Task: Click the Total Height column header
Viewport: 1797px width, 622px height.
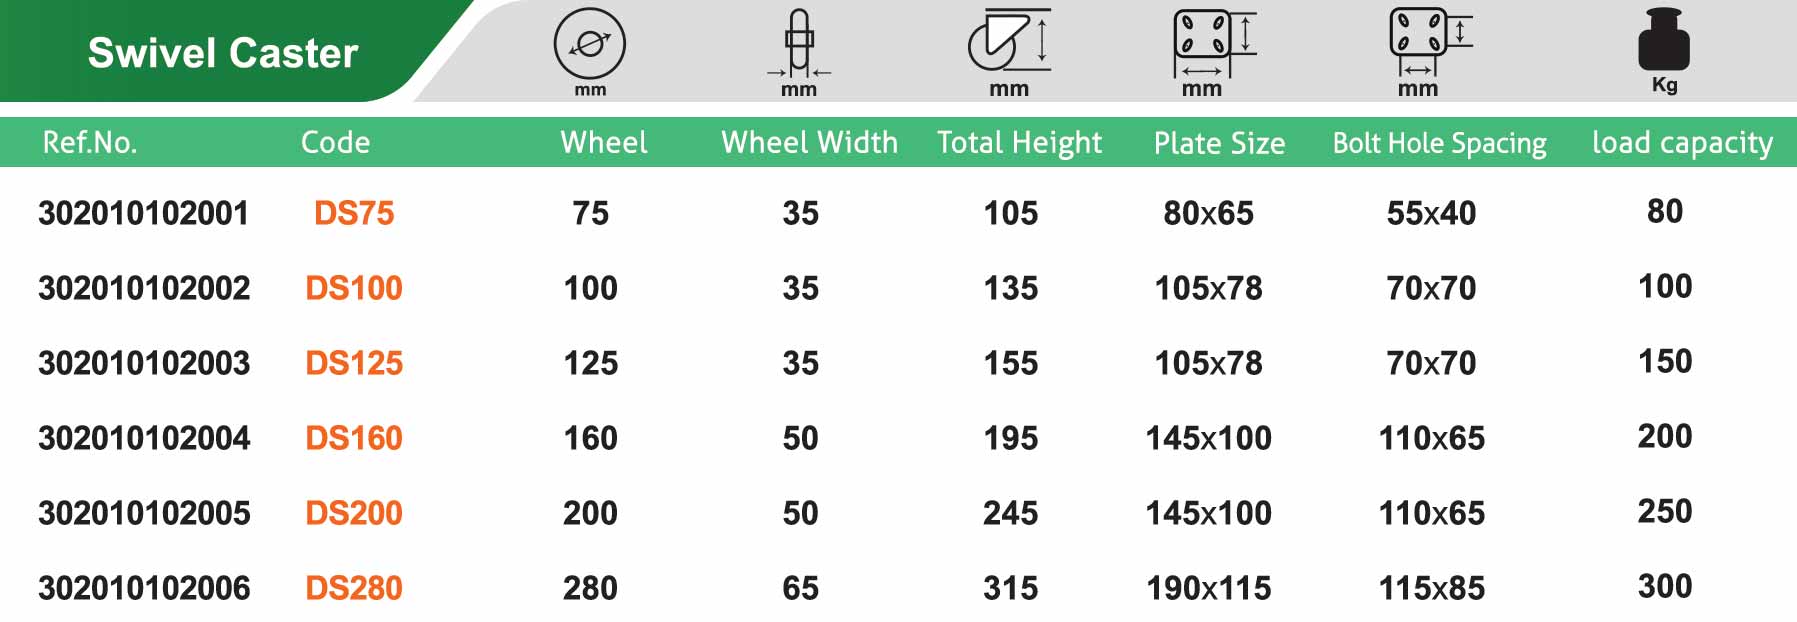Action: (1019, 143)
